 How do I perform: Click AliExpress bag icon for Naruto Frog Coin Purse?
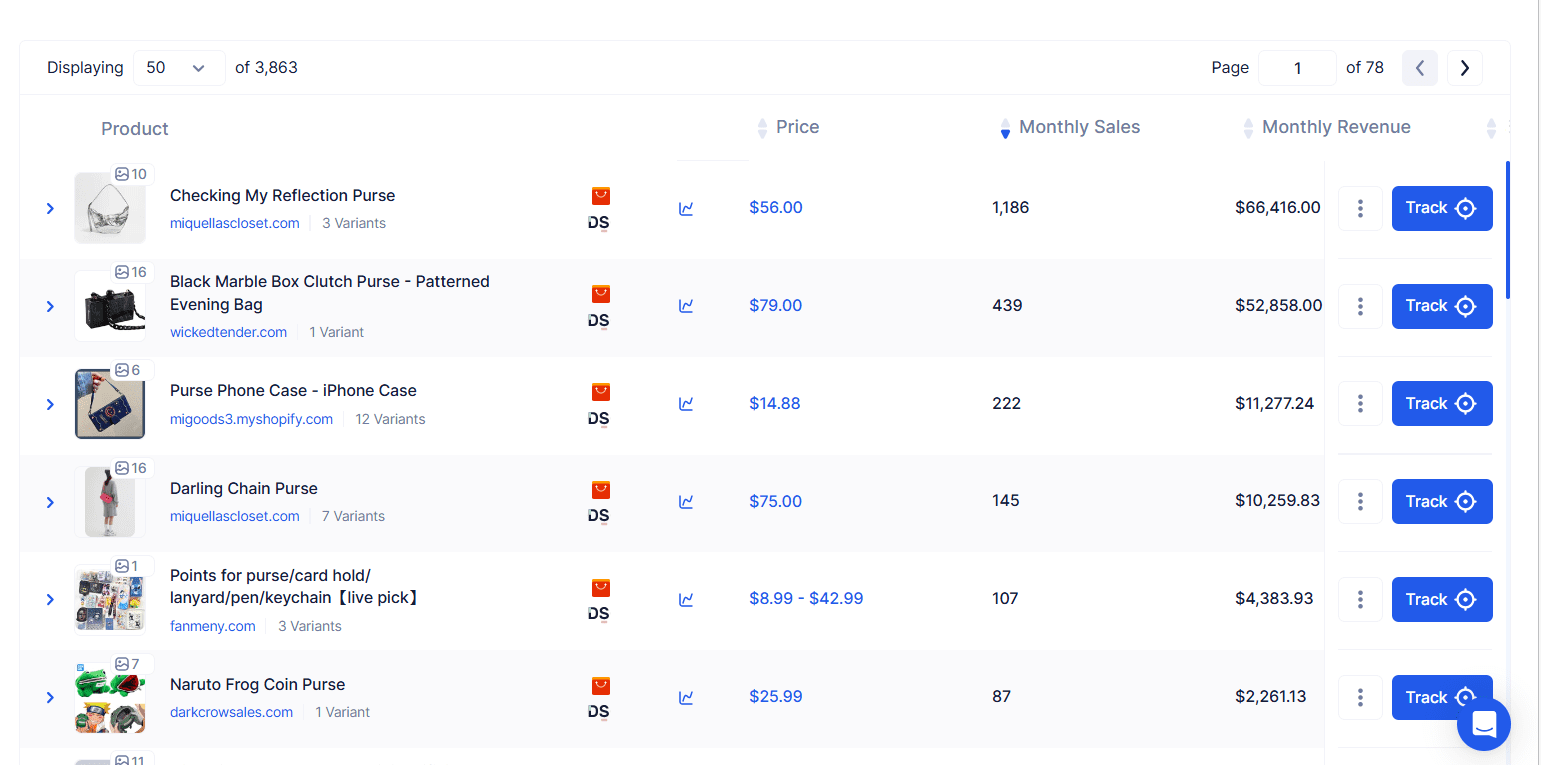click(600, 686)
